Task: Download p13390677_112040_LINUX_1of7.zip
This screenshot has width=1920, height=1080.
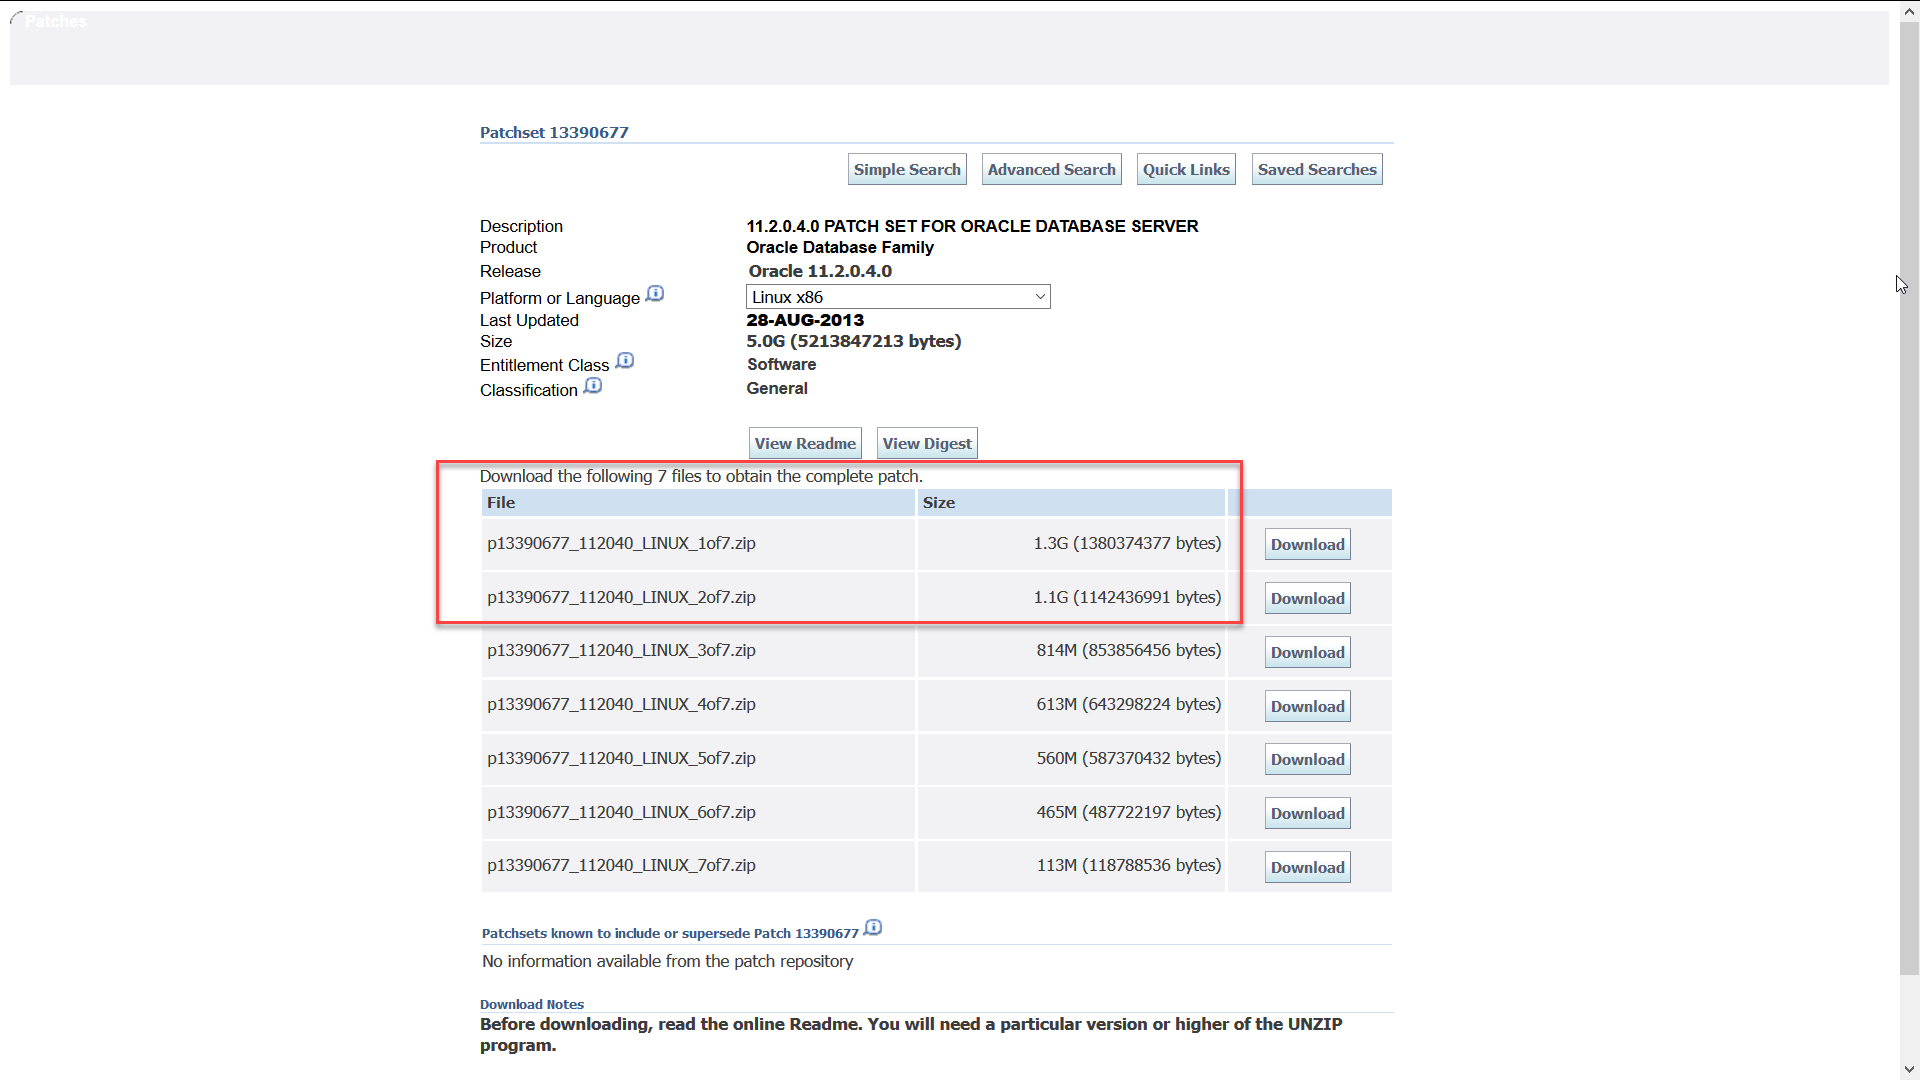Action: [1307, 544]
